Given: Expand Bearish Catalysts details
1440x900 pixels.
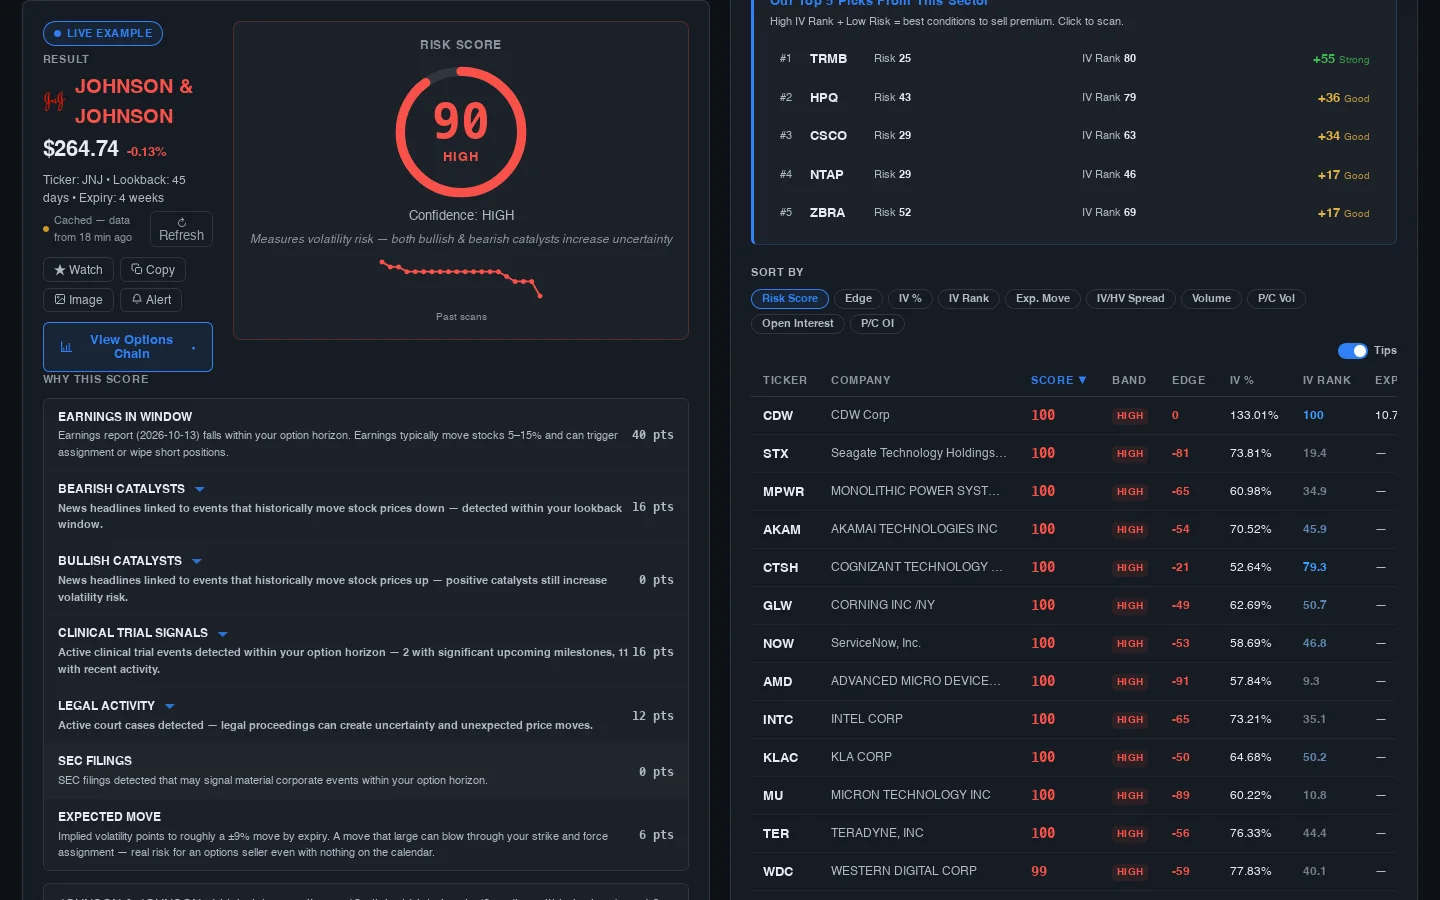Looking at the screenshot, I should 199,489.
